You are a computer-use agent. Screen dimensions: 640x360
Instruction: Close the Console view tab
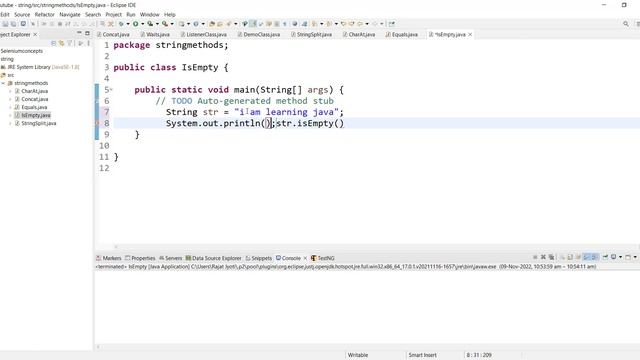[x=305, y=258]
